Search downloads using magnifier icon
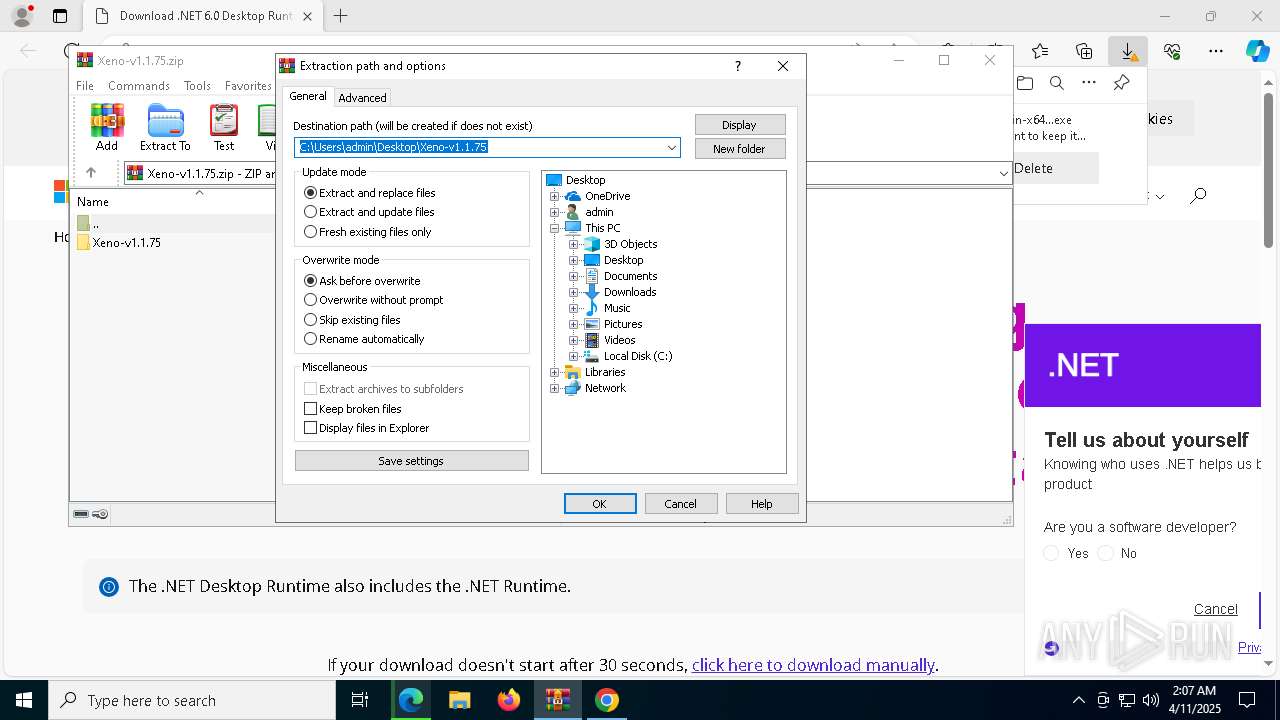This screenshot has width=1280, height=720. (x=1057, y=83)
